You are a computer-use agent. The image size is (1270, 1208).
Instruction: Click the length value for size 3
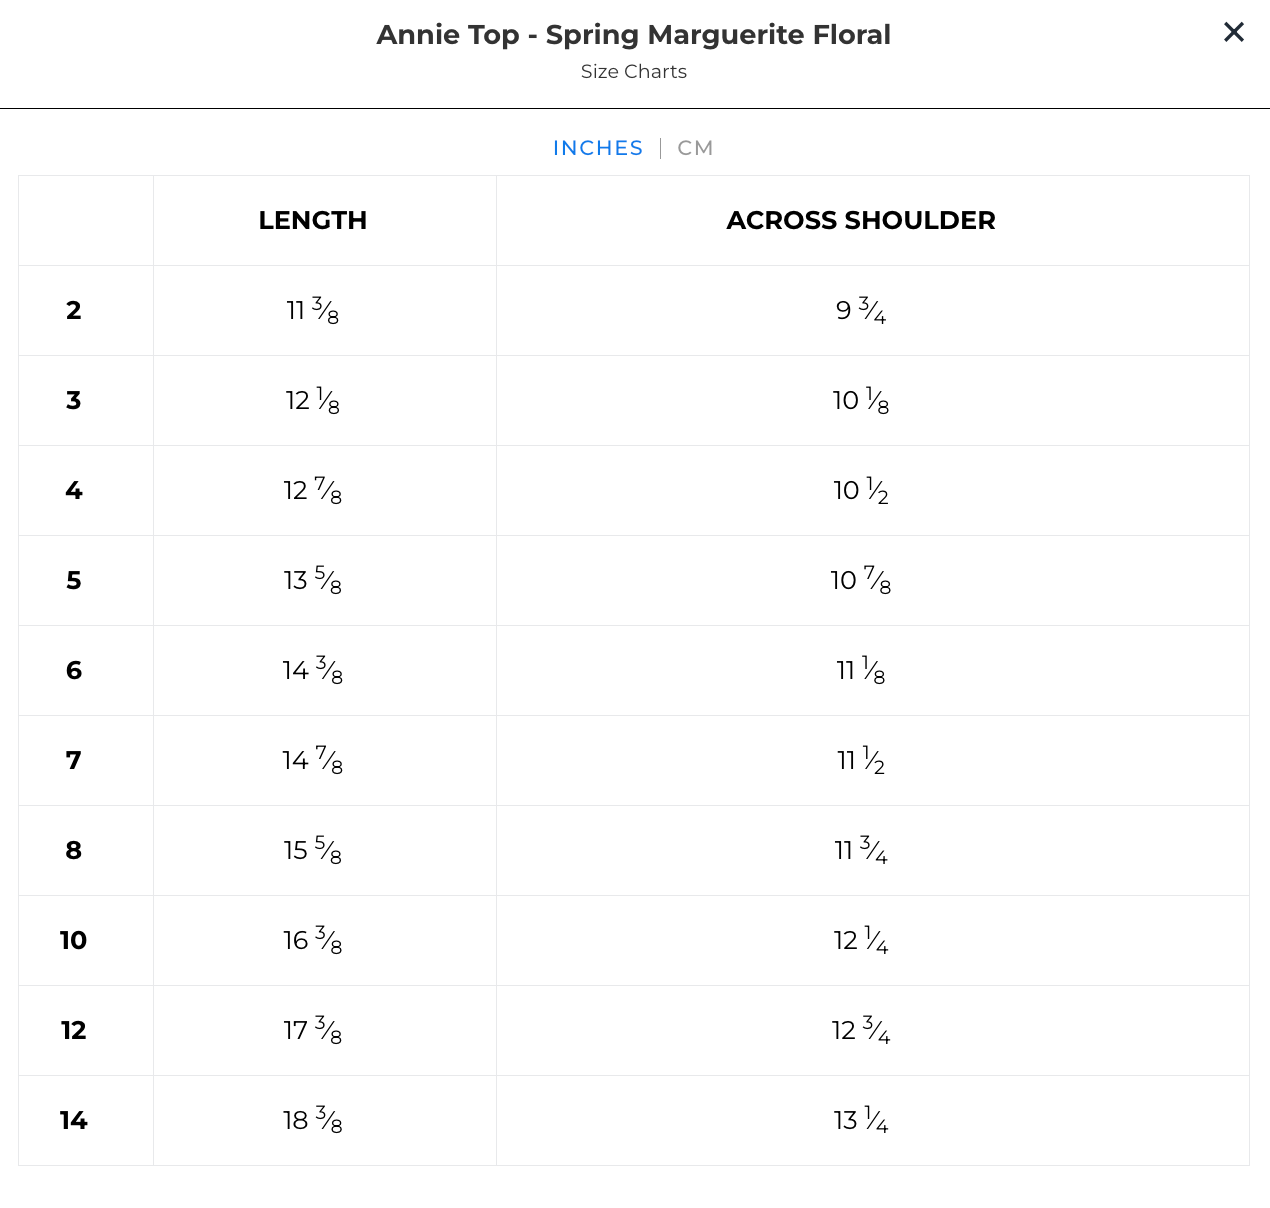tap(313, 401)
